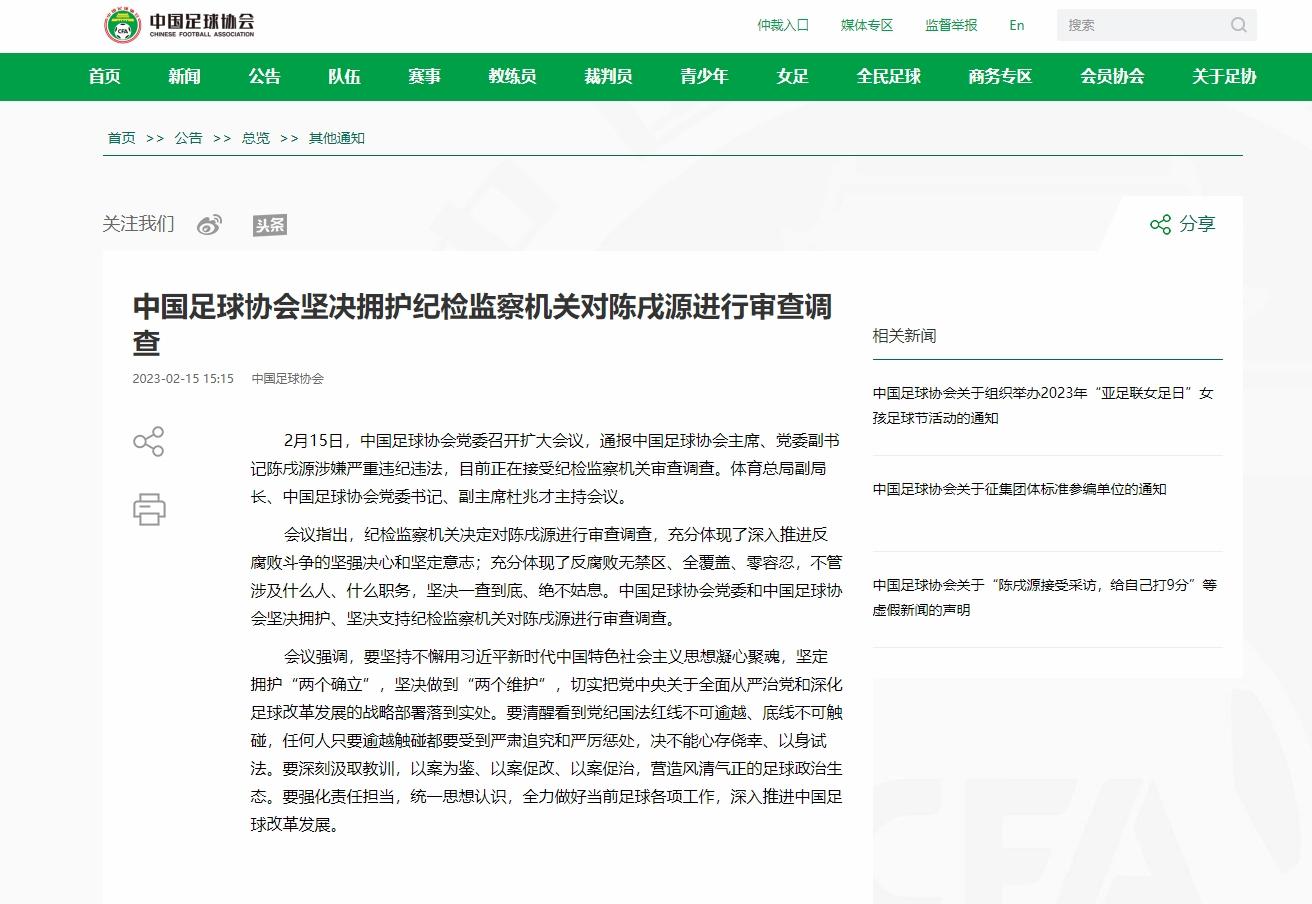
Task: Click the 分享 share icon at top right
Action: (x=1160, y=224)
